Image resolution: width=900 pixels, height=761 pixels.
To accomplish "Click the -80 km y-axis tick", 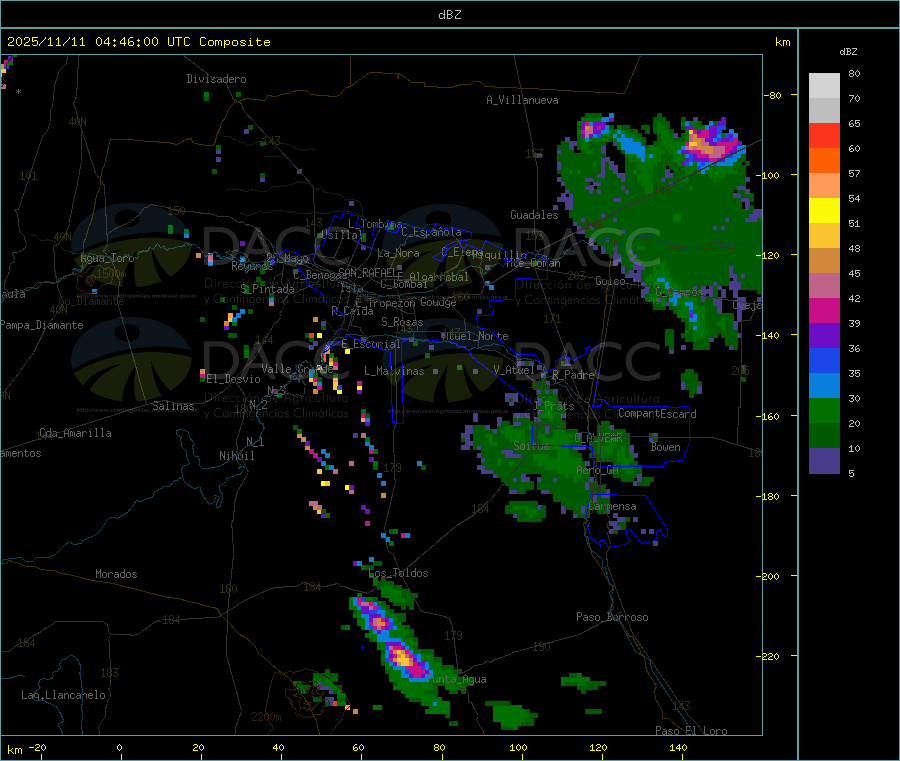I will (773, 95).
